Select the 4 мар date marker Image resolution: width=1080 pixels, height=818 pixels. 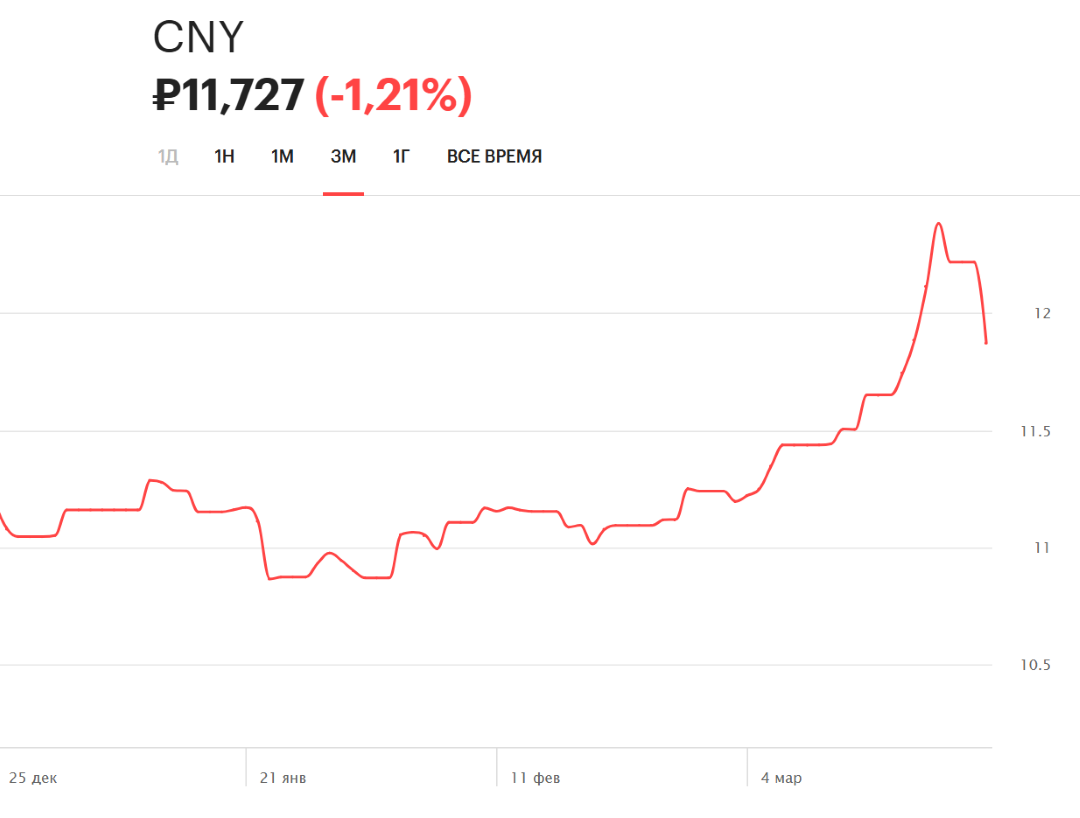pos(780,778)
